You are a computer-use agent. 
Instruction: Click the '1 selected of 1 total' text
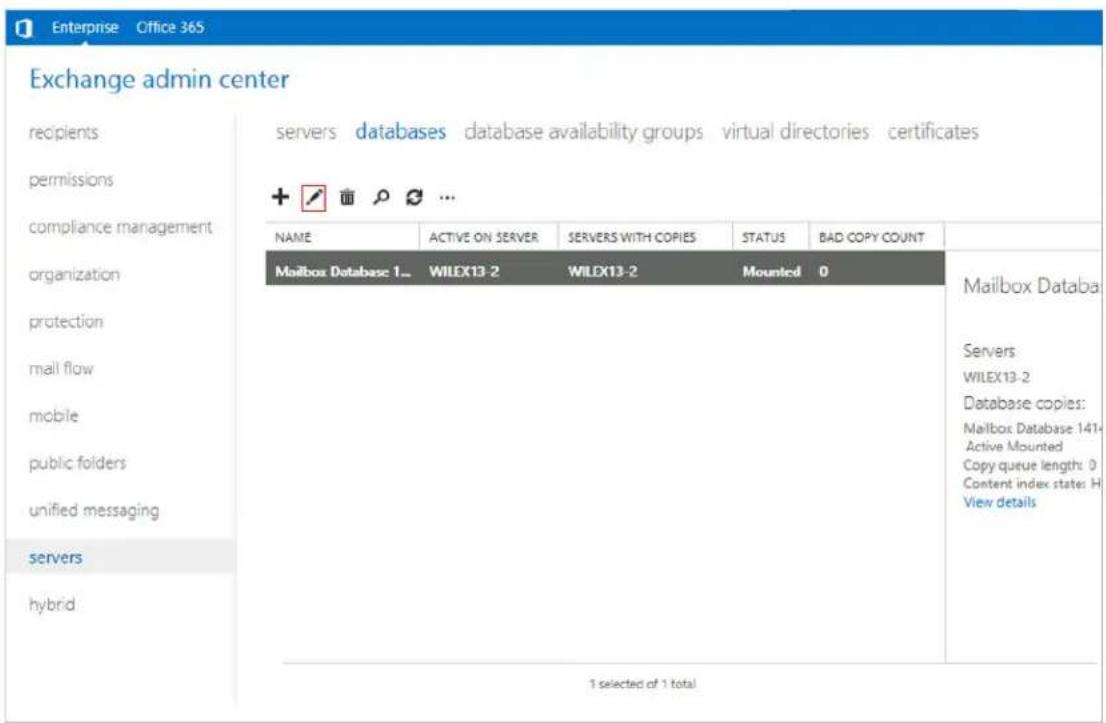(642, 683)
